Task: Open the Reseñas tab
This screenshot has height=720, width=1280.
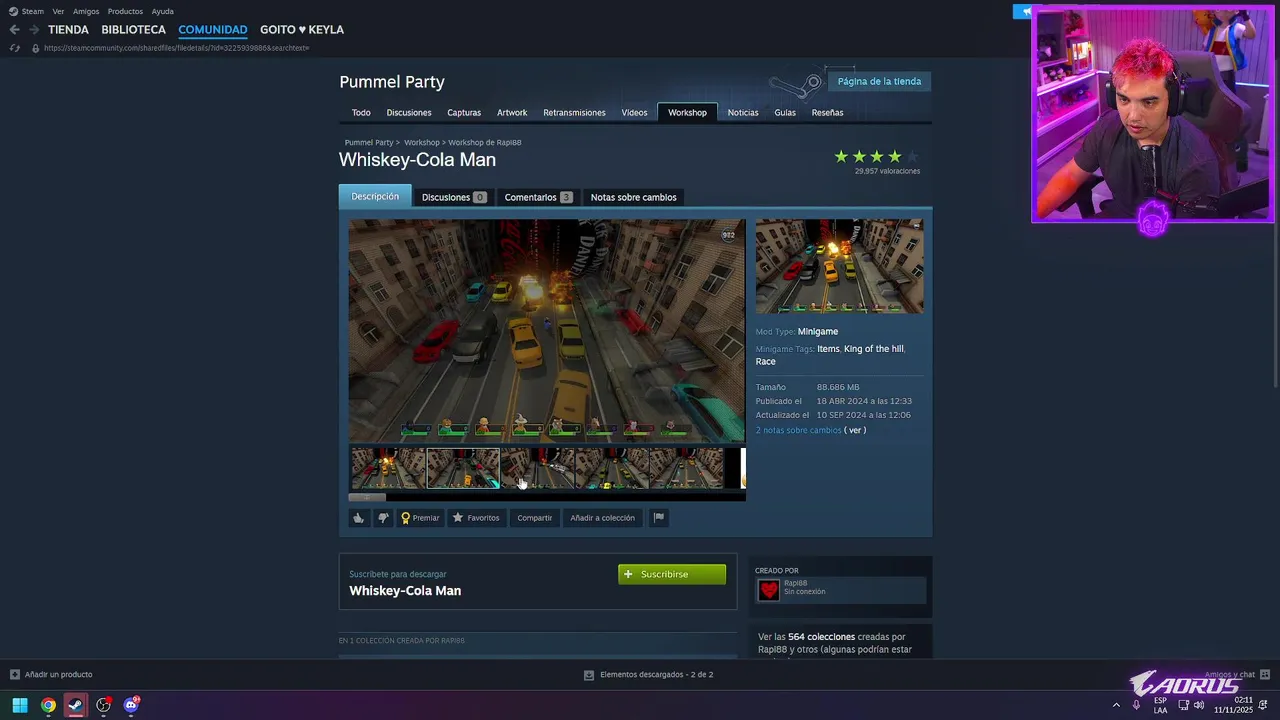Action: click(x=827, y=113)
